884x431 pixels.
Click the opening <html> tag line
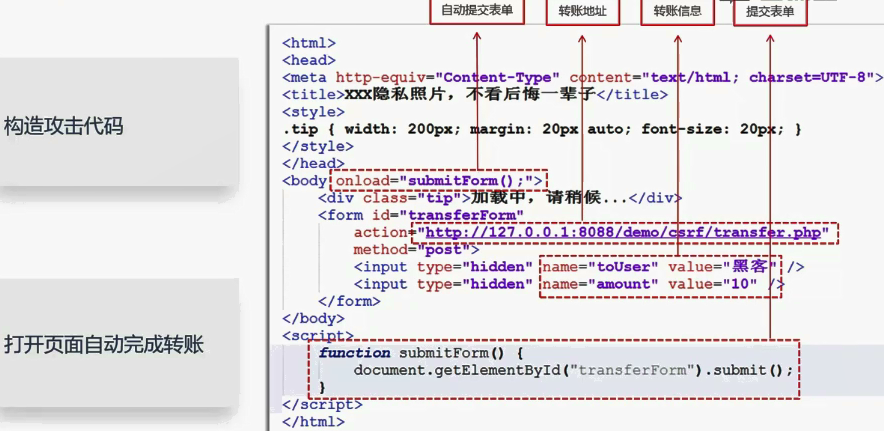(309, 42)
